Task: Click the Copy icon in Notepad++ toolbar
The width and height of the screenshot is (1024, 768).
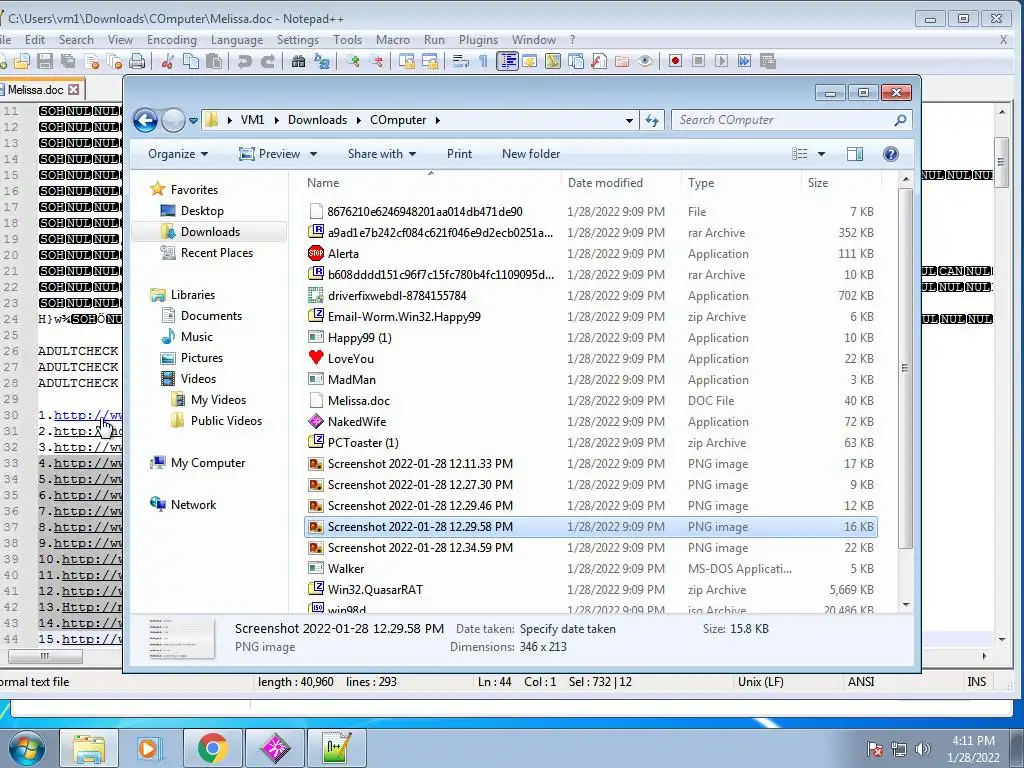Action: coord(191,61)
